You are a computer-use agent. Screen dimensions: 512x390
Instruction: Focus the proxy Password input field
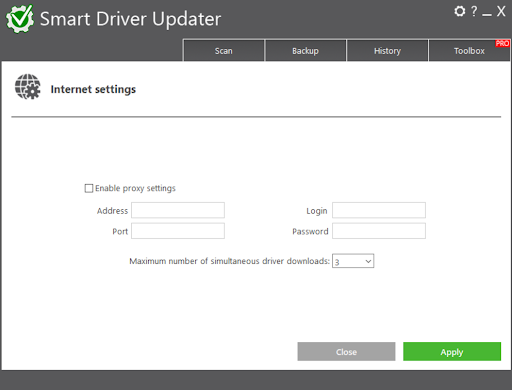[379, 231]
